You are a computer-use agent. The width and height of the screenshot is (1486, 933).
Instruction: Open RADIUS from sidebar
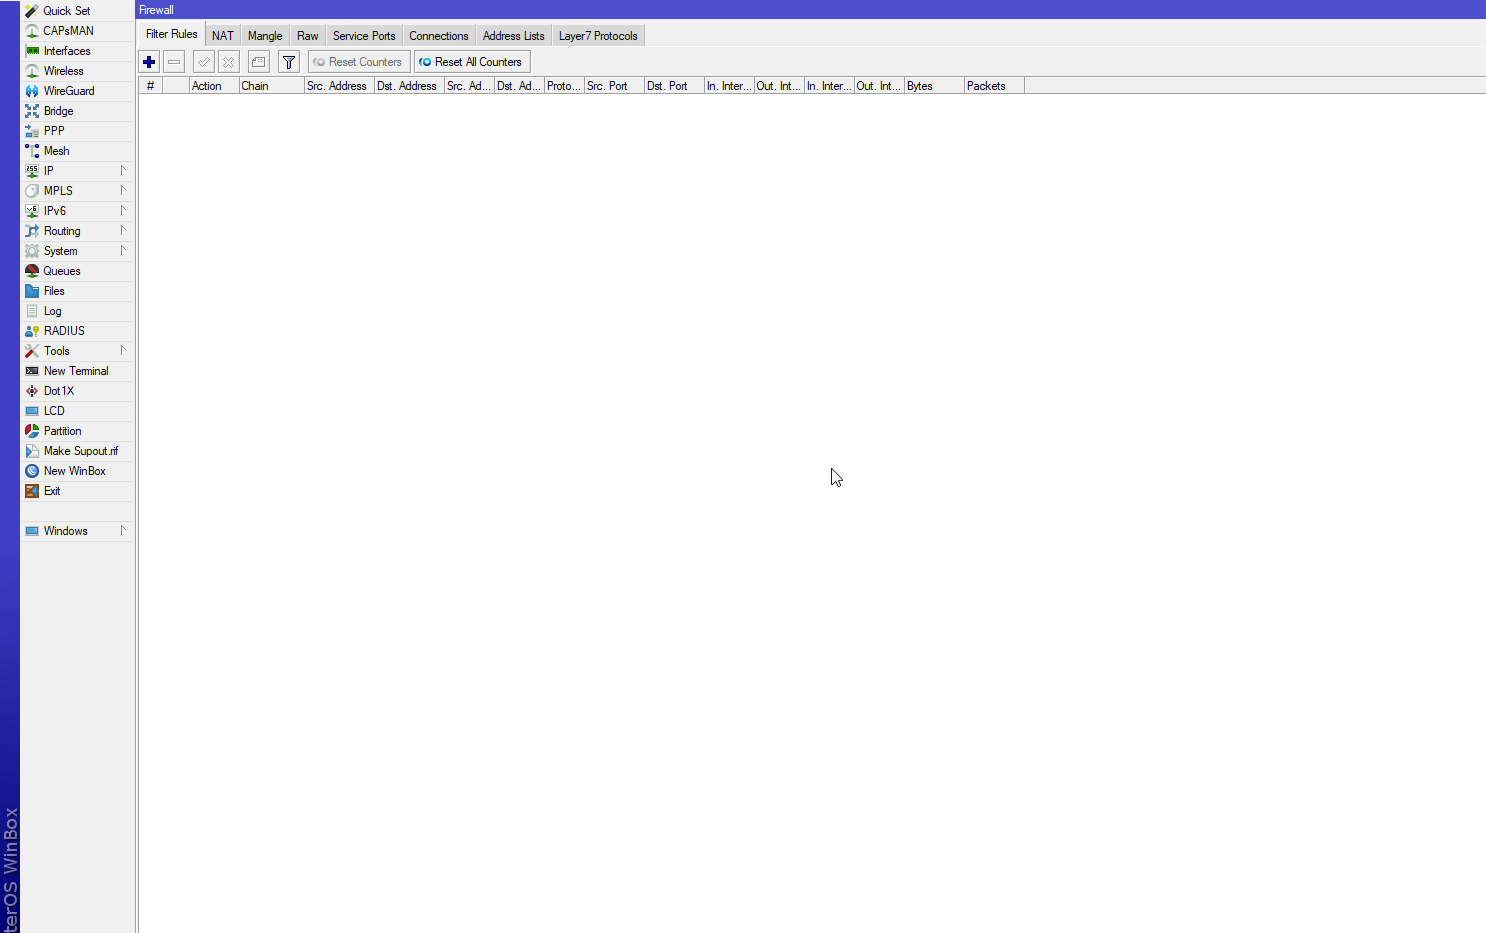point(78,331)
